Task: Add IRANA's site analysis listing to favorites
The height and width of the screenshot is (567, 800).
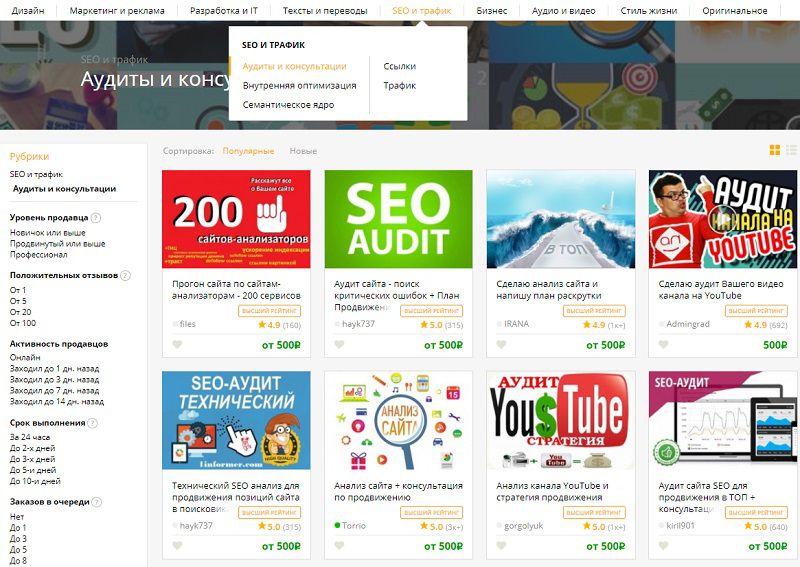Action: point(502,344)
